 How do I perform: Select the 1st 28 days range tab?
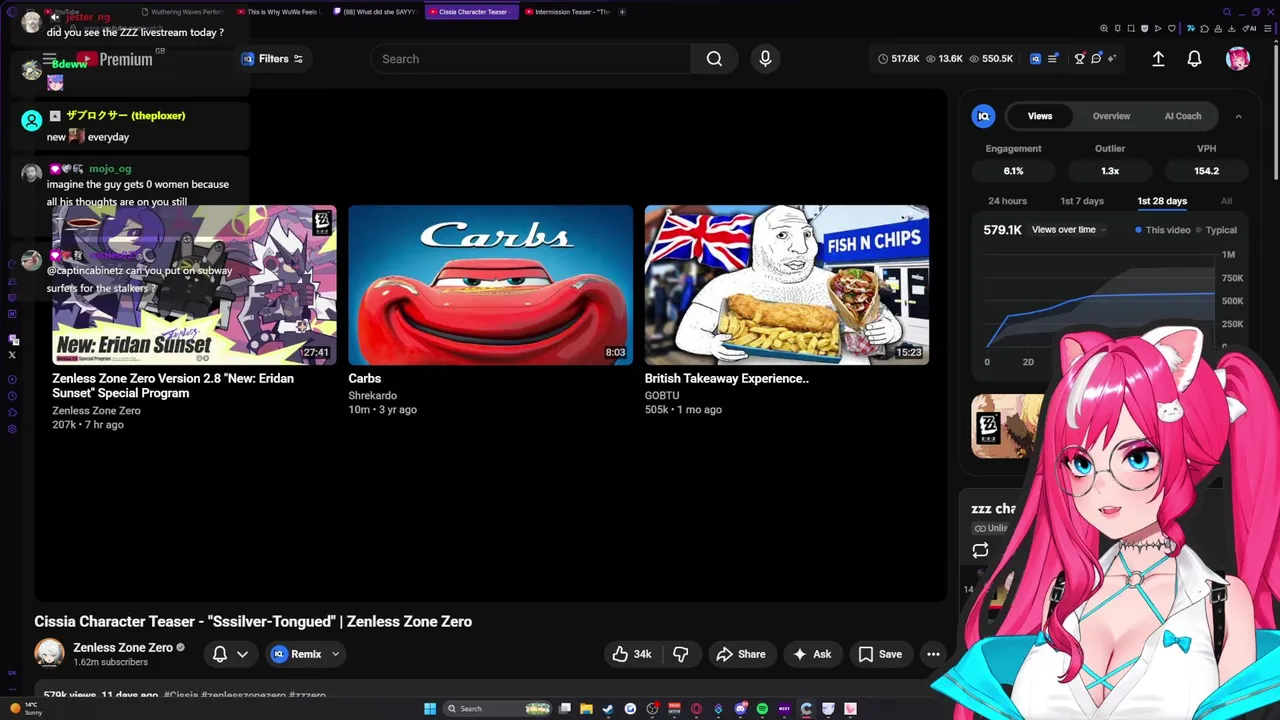click(x=1162, y=201)
